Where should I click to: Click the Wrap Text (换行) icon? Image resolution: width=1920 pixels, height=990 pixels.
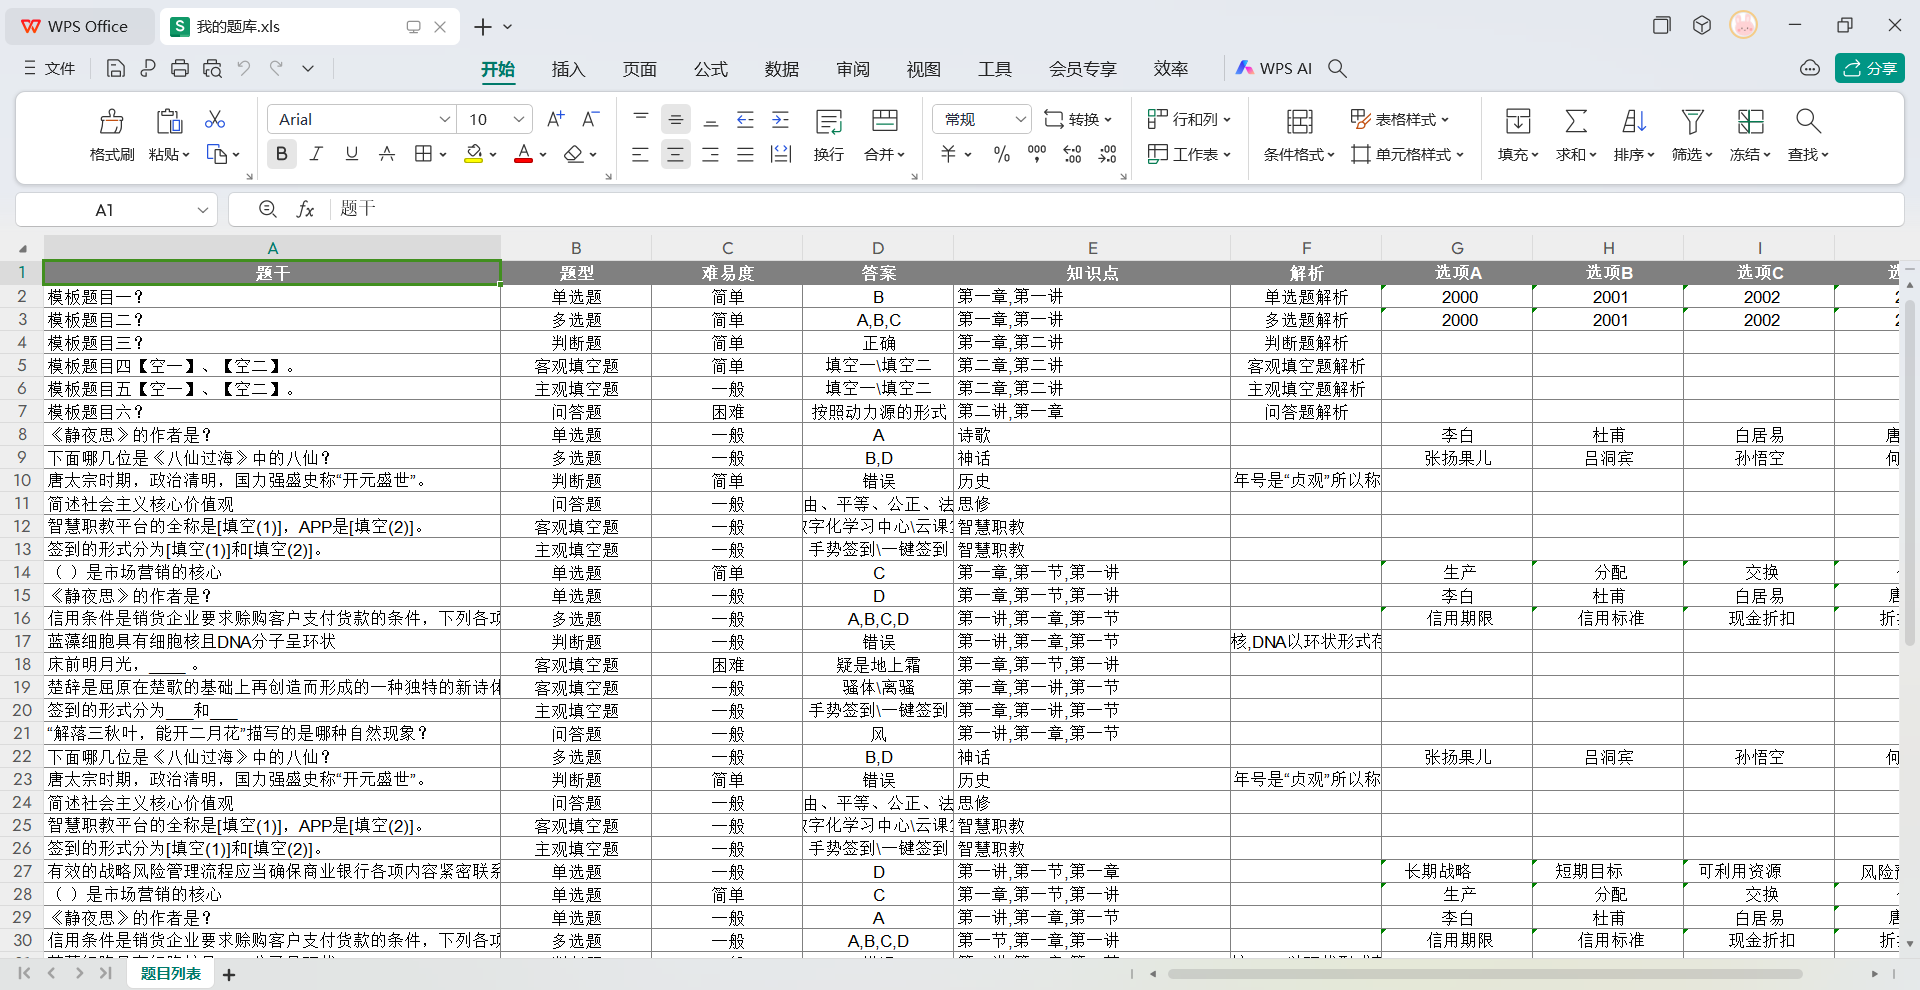coord(828,122)
